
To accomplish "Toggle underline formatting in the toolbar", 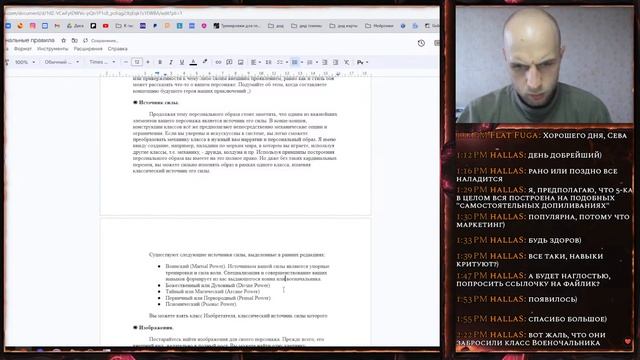I will 182,62.
